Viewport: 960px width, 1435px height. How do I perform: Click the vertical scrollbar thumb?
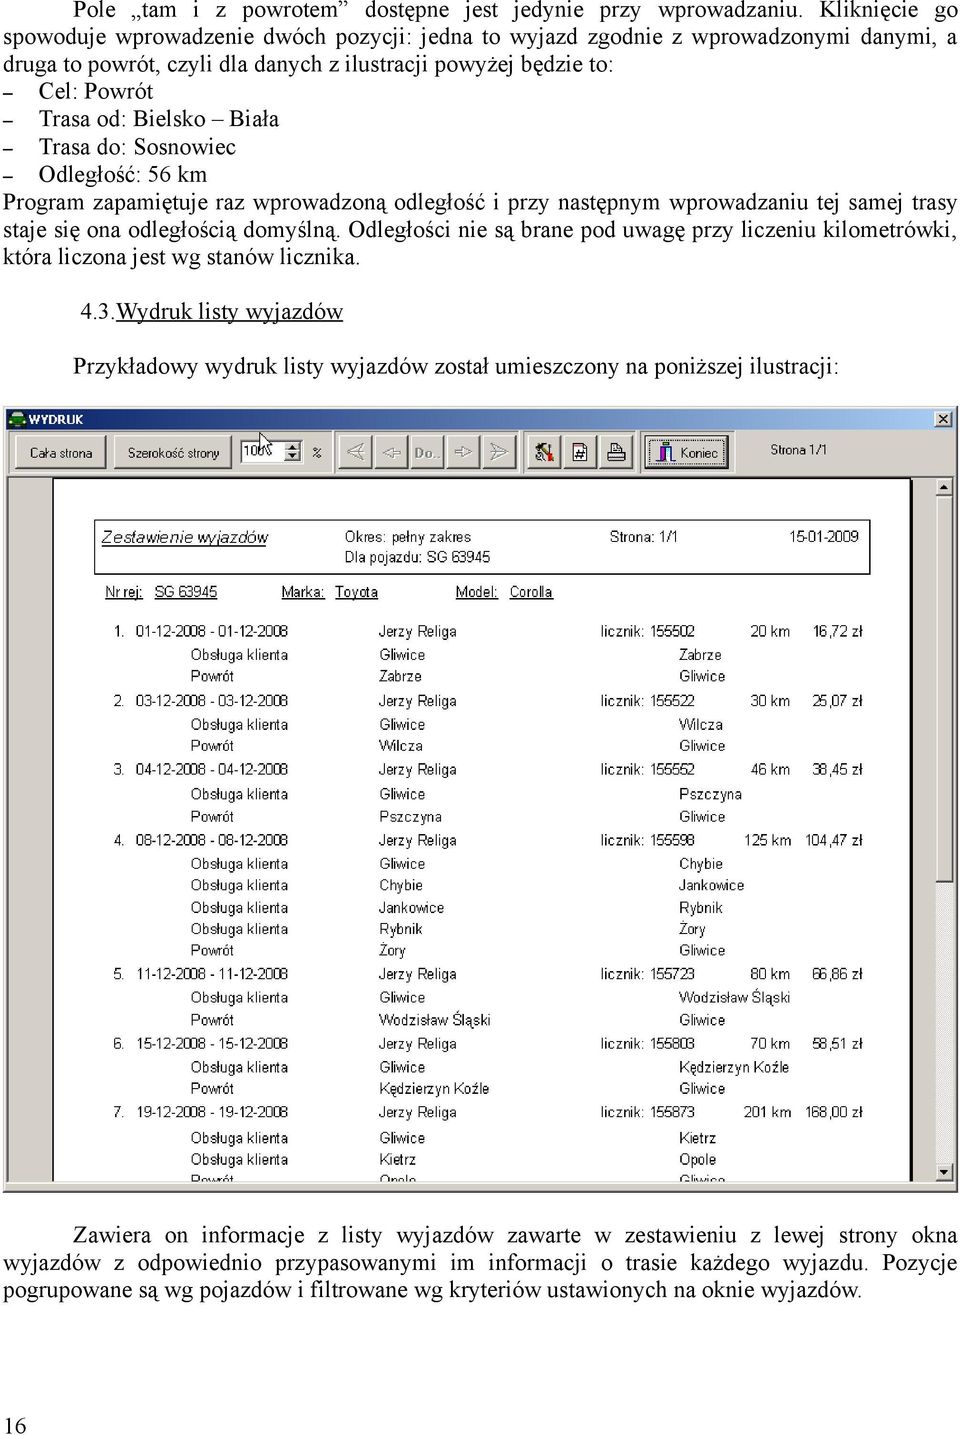(944, 689)
